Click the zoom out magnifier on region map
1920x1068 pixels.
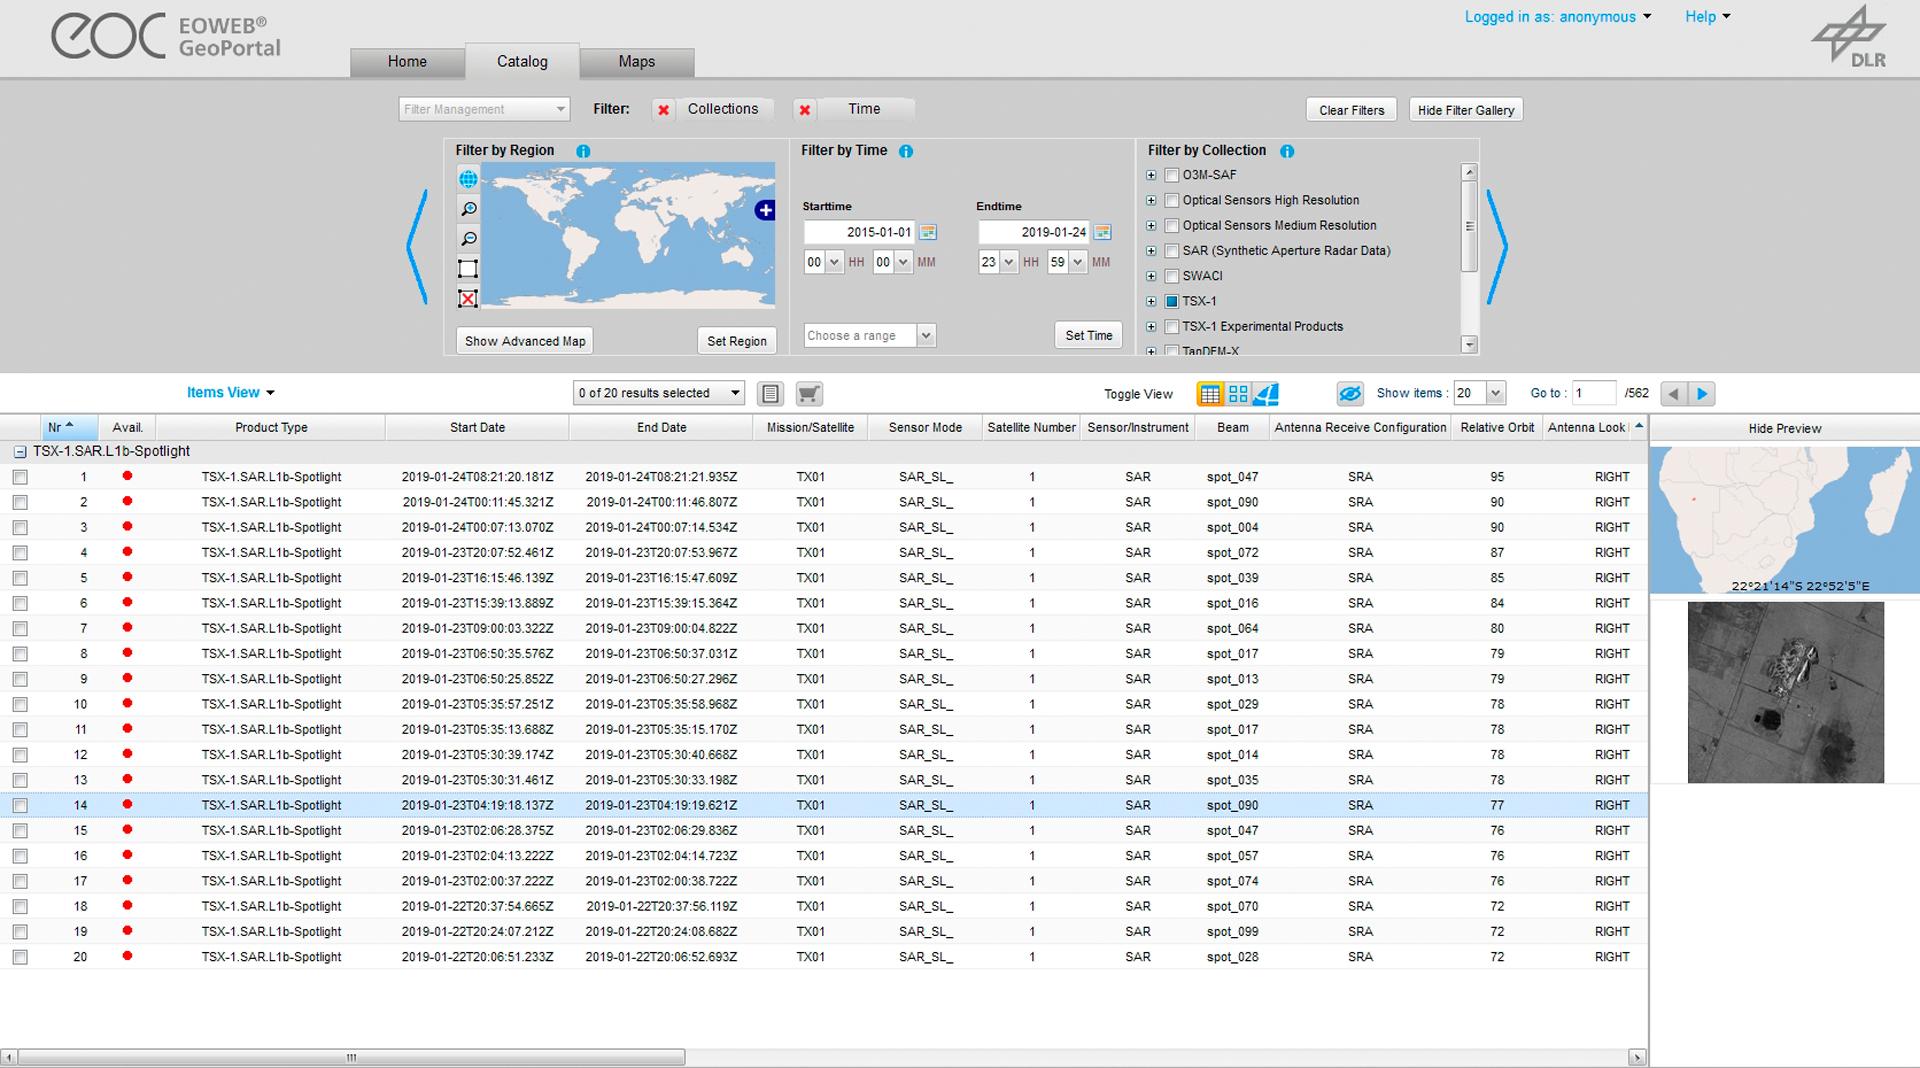[x=467, y=239]
